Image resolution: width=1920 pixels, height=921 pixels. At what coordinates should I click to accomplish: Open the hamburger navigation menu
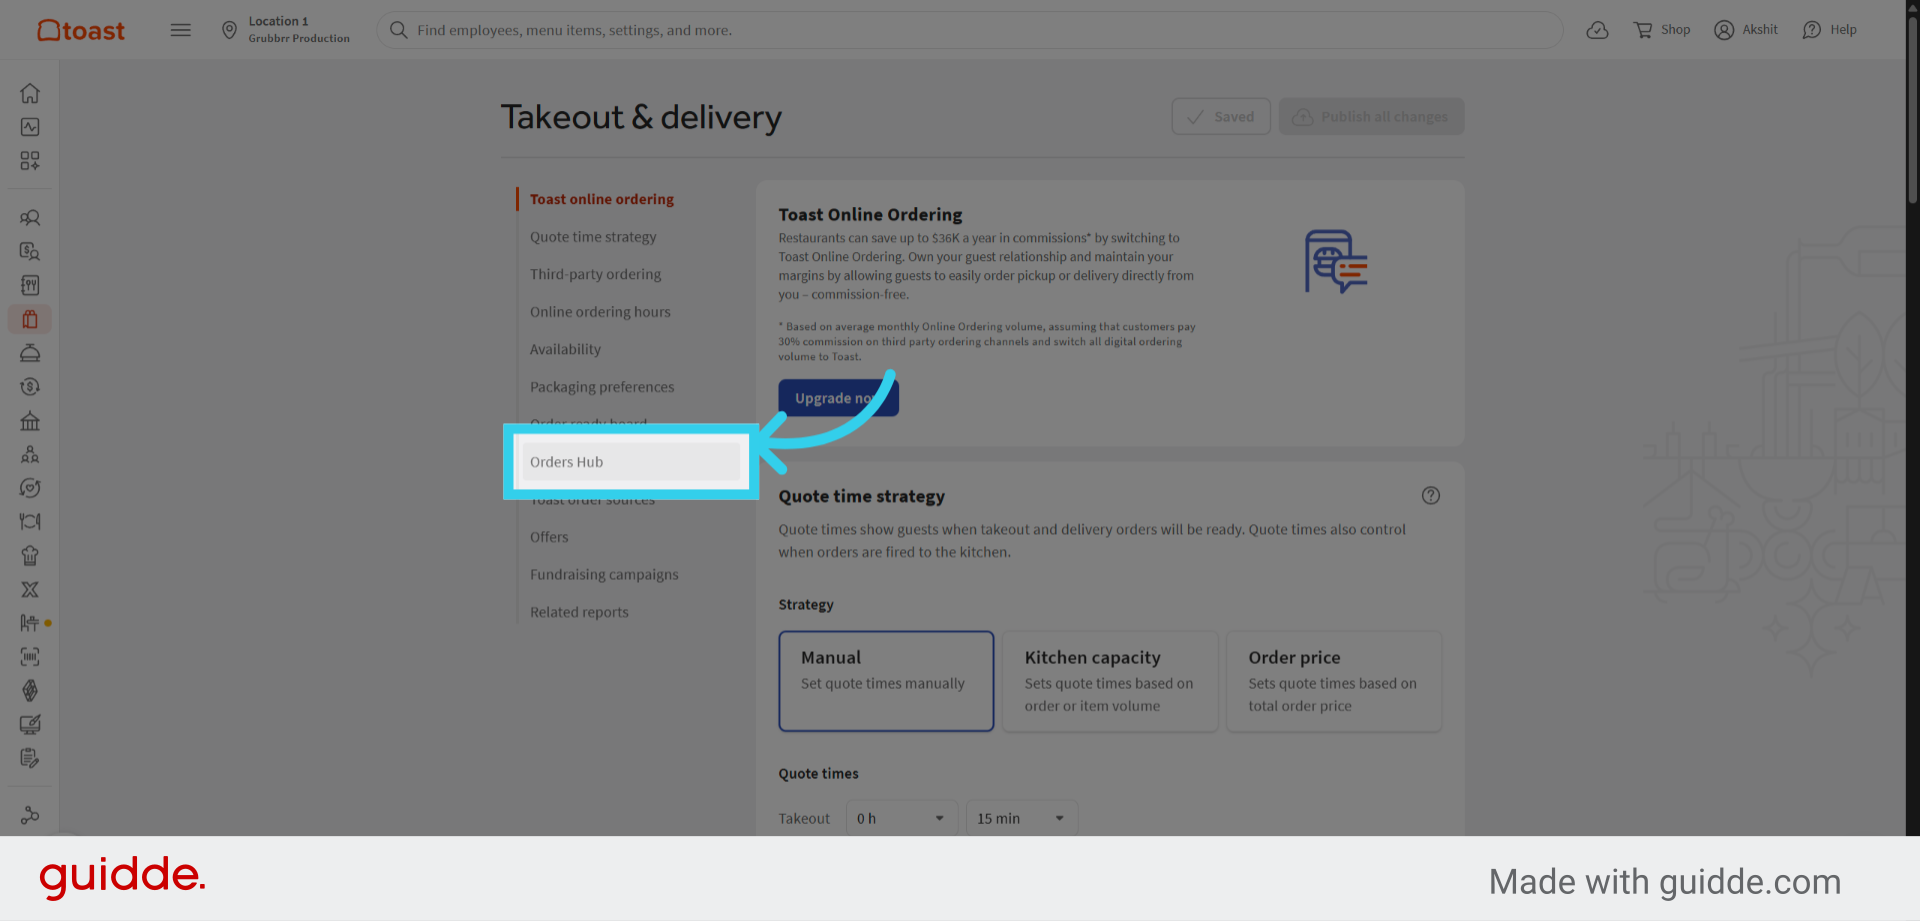(x=180, y=30)
